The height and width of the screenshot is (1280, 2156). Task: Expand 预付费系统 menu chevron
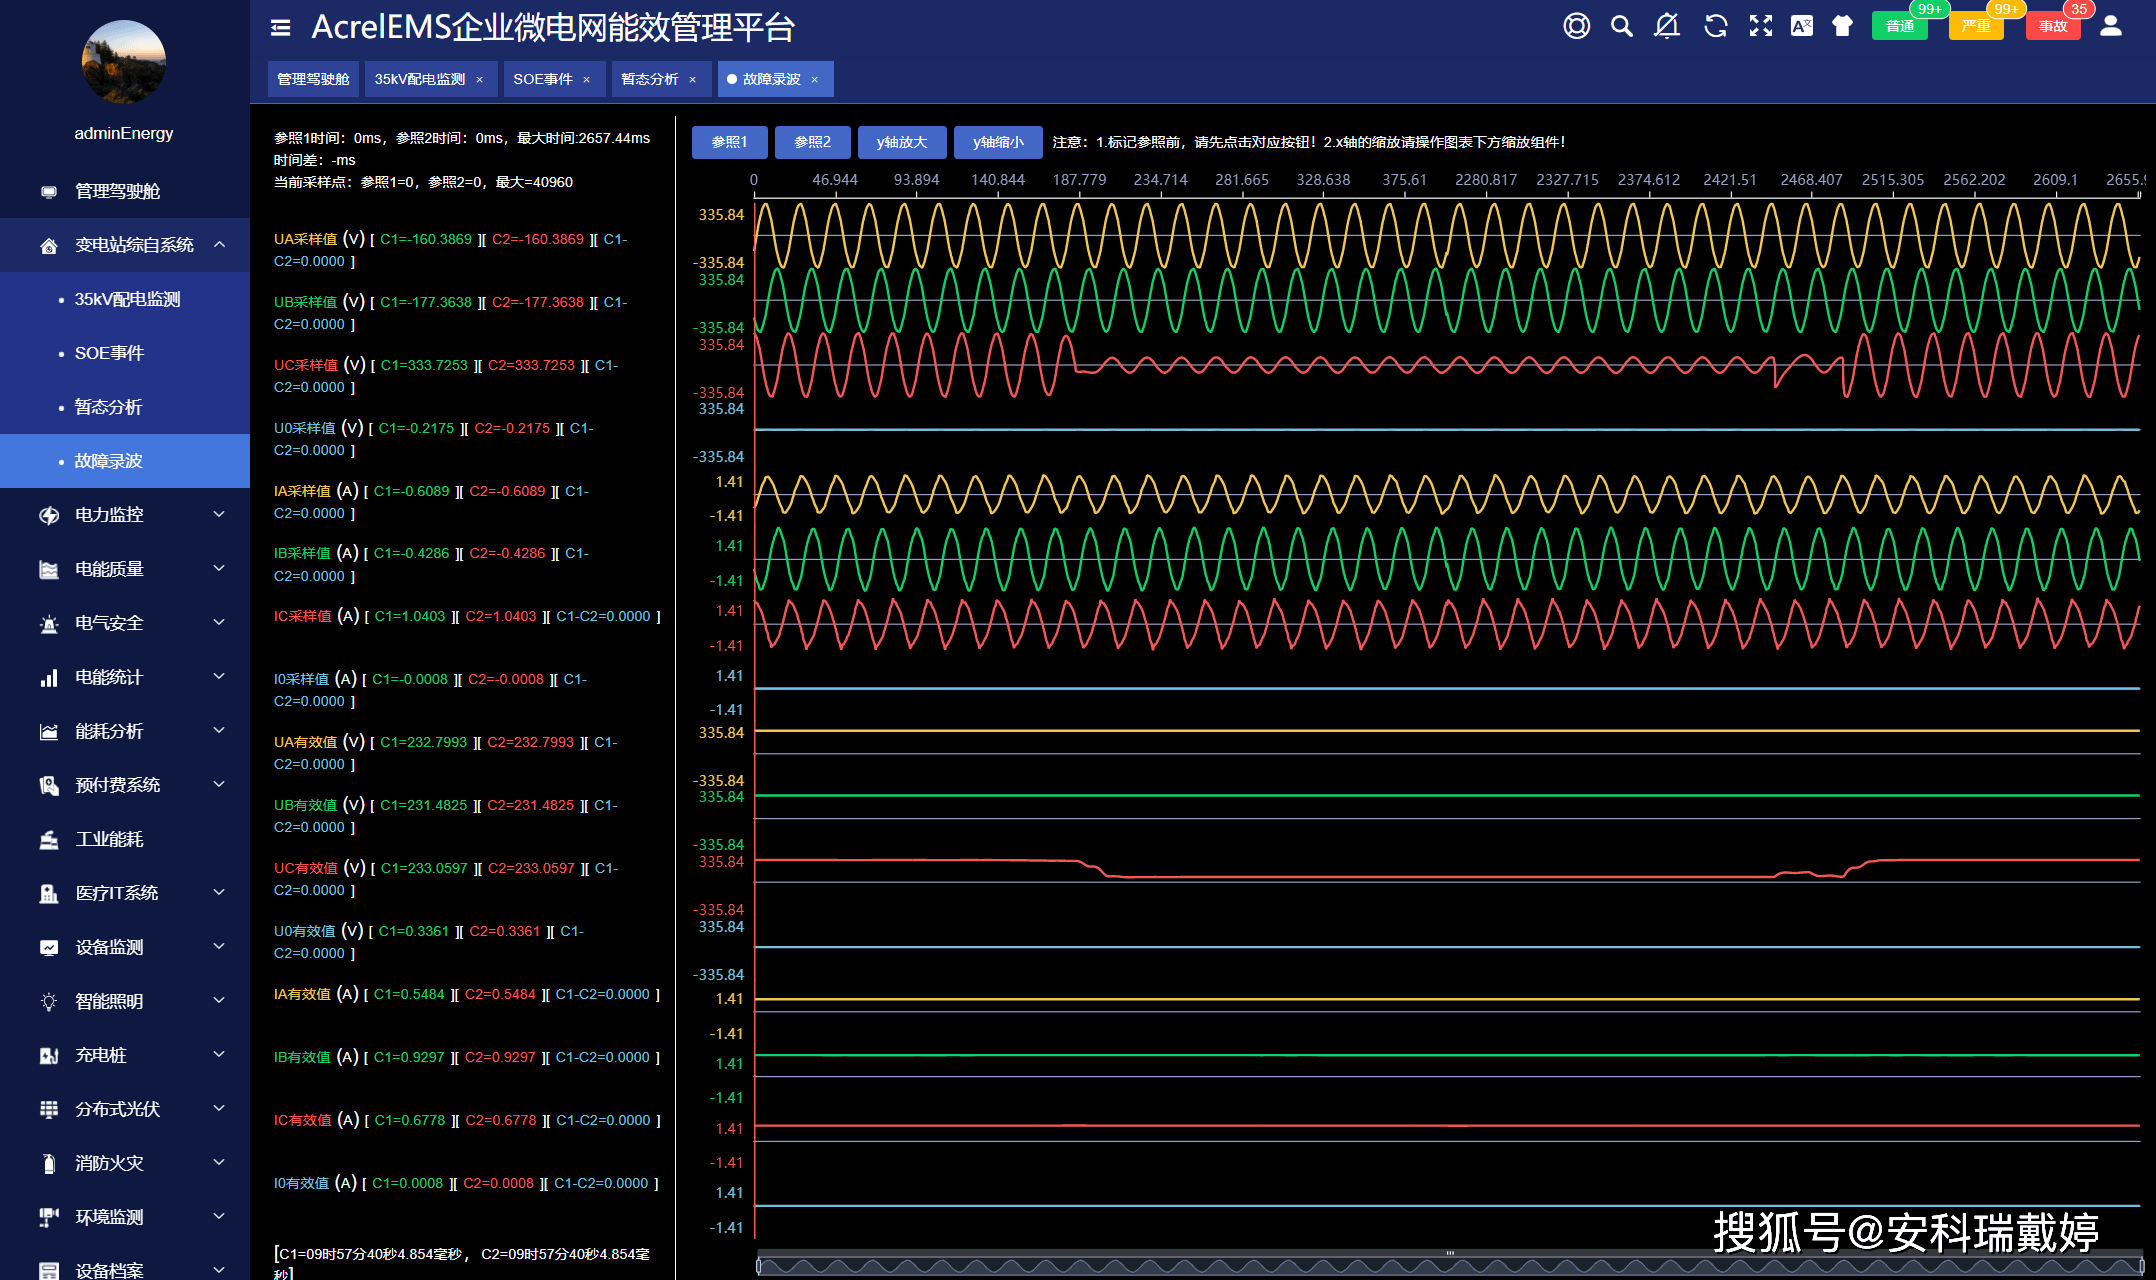click(x=219, y=785)
